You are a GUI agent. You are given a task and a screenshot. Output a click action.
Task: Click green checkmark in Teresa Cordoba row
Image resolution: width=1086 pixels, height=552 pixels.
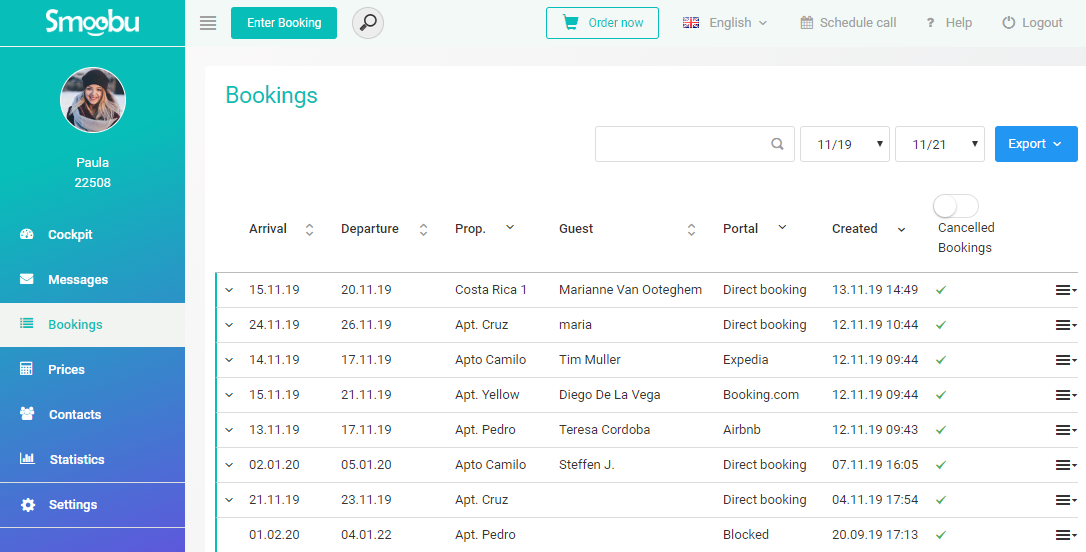point(941,429)
